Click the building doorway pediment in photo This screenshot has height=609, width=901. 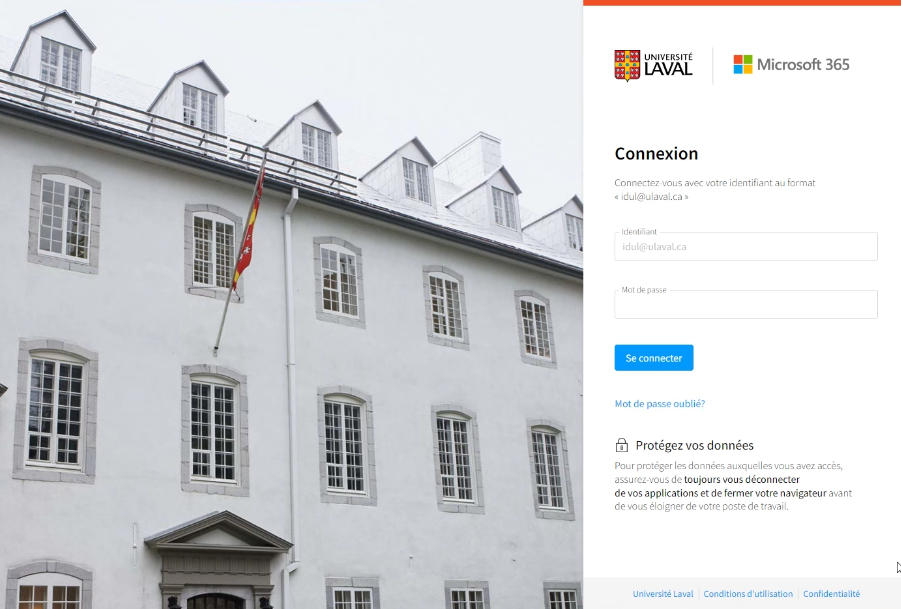click(218, 532)
